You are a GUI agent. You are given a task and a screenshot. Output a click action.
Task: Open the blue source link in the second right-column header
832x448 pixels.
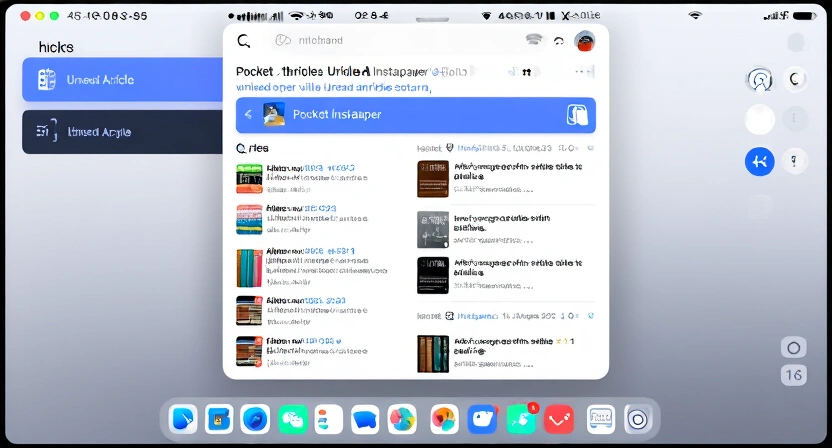pyautogui.click(x=478, y=316)
